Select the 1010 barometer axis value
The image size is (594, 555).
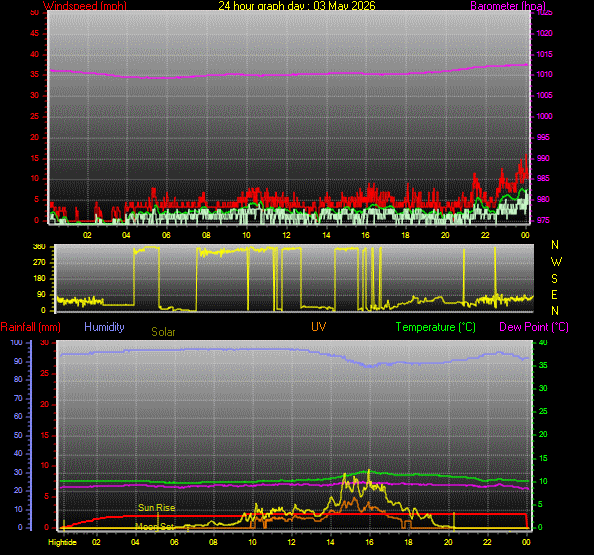[x=544, y=75]
